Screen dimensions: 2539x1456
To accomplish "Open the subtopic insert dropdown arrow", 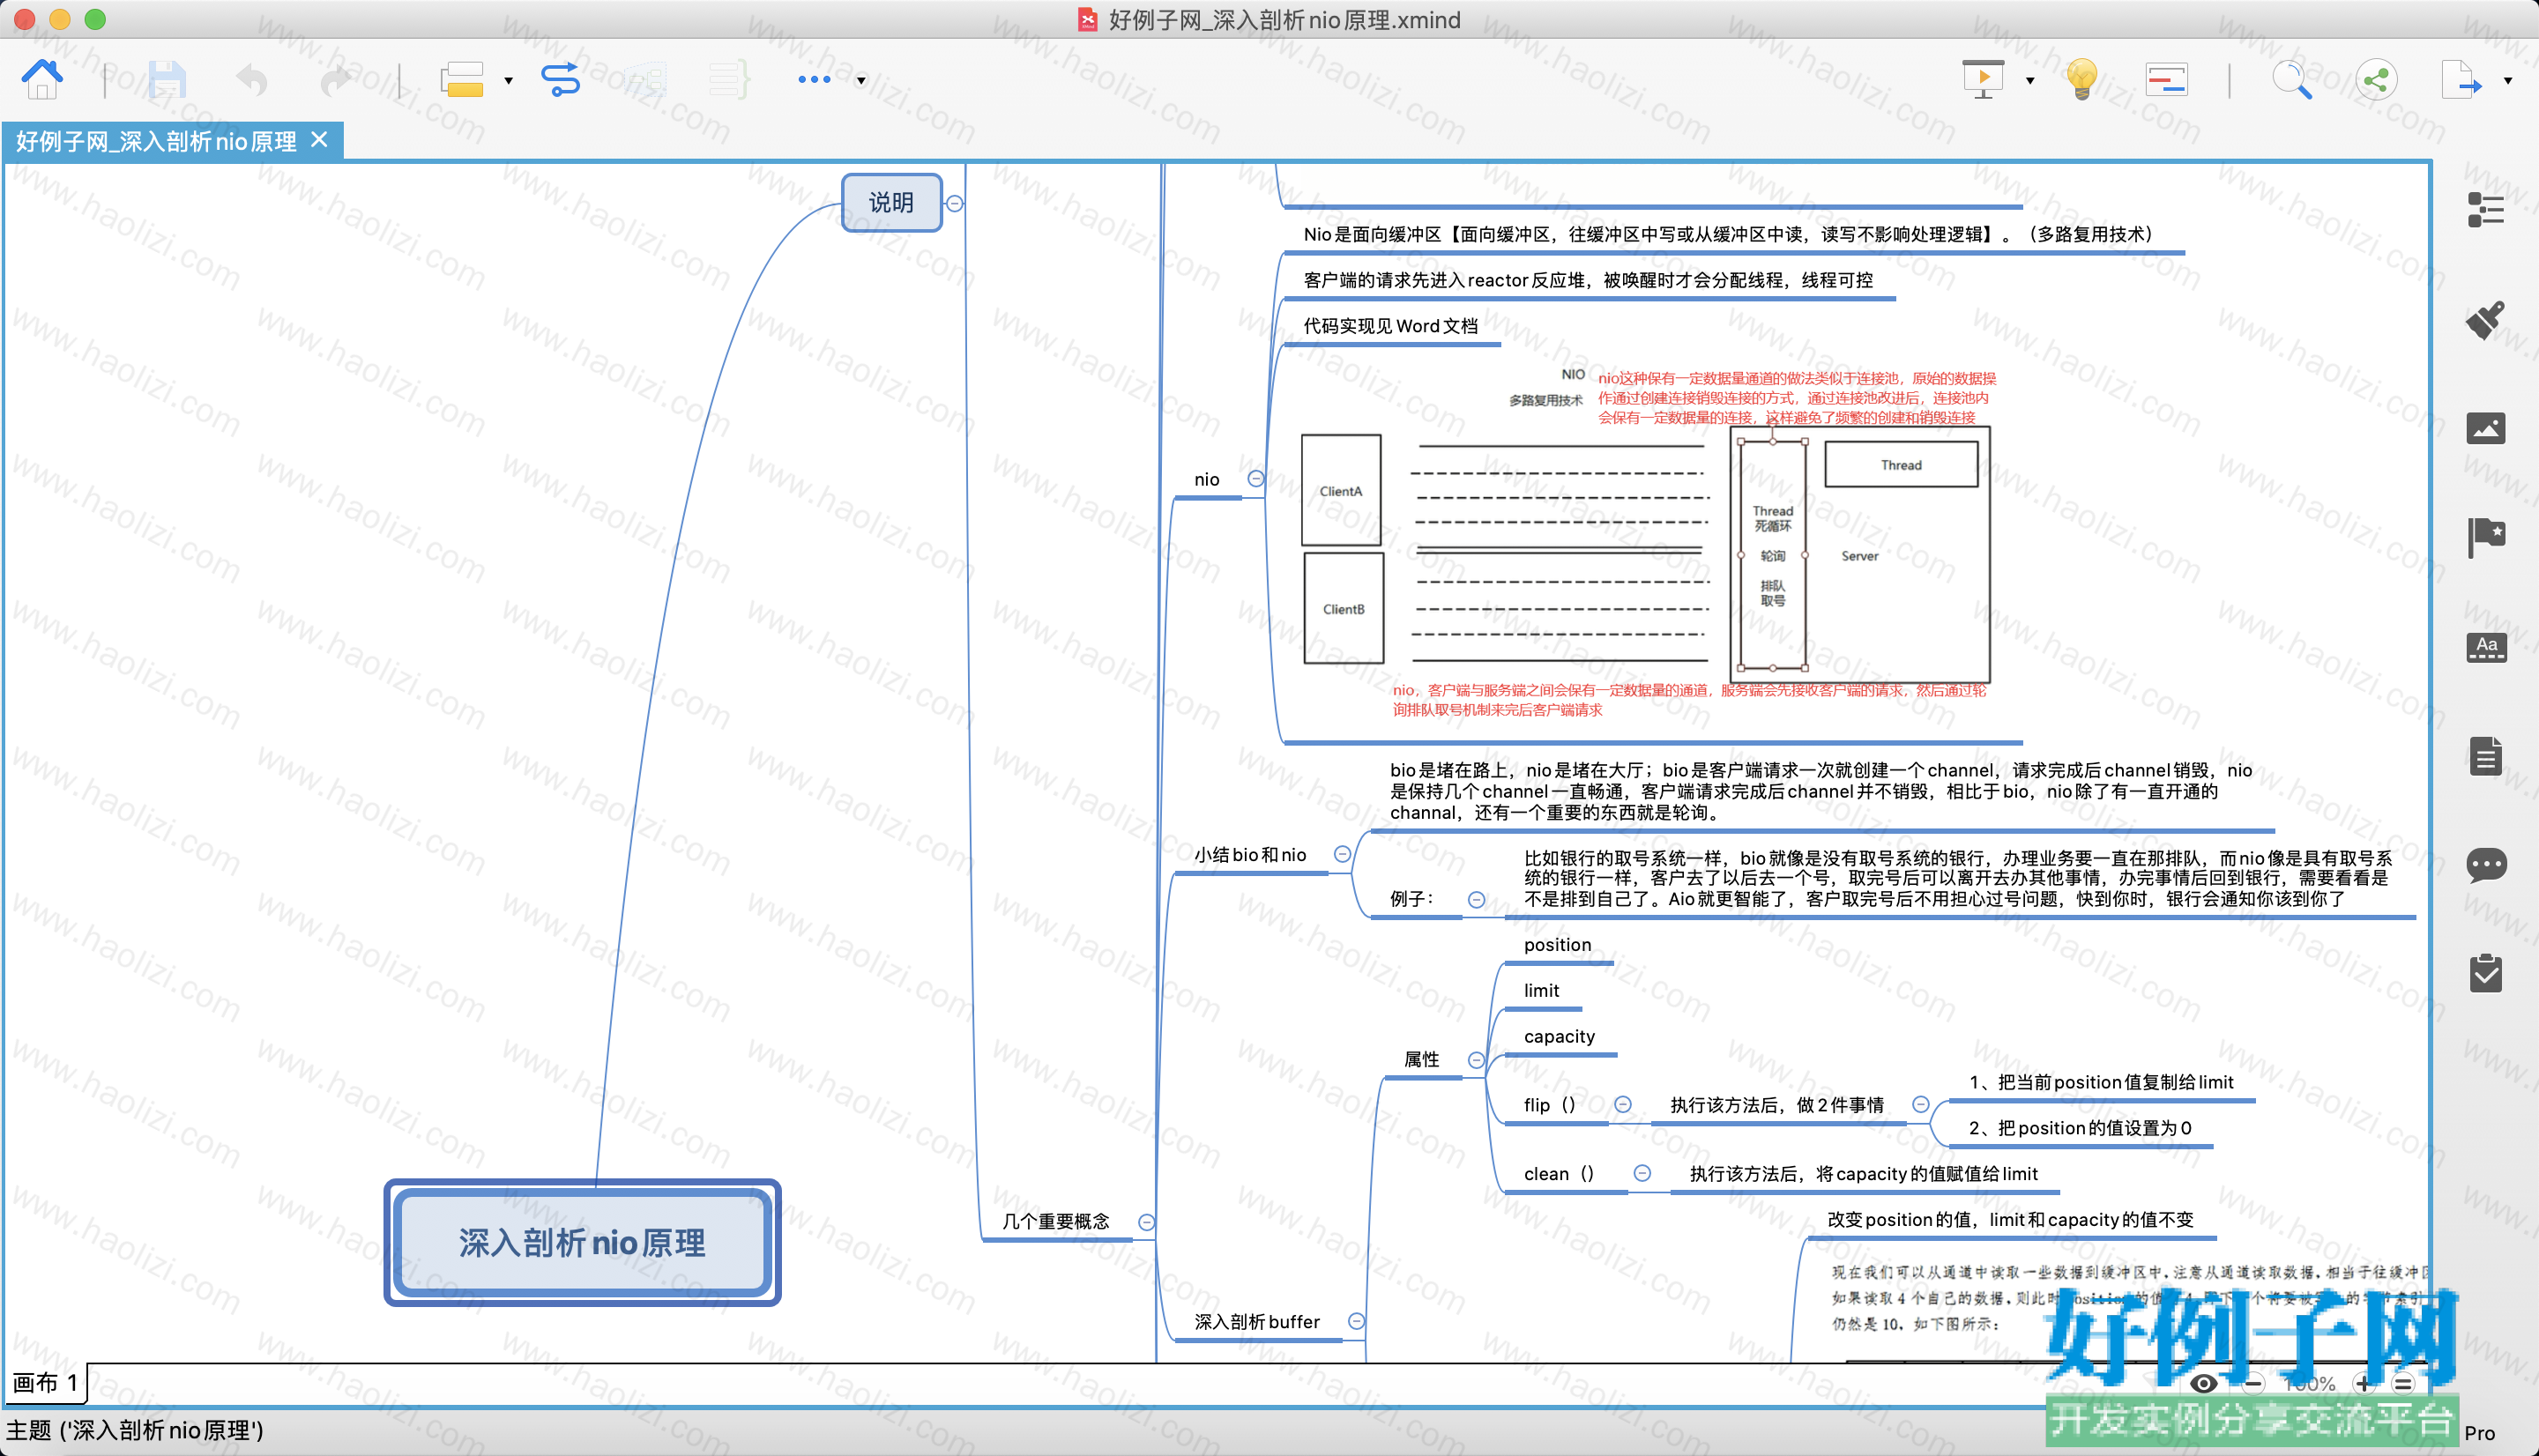I will 508,81.
